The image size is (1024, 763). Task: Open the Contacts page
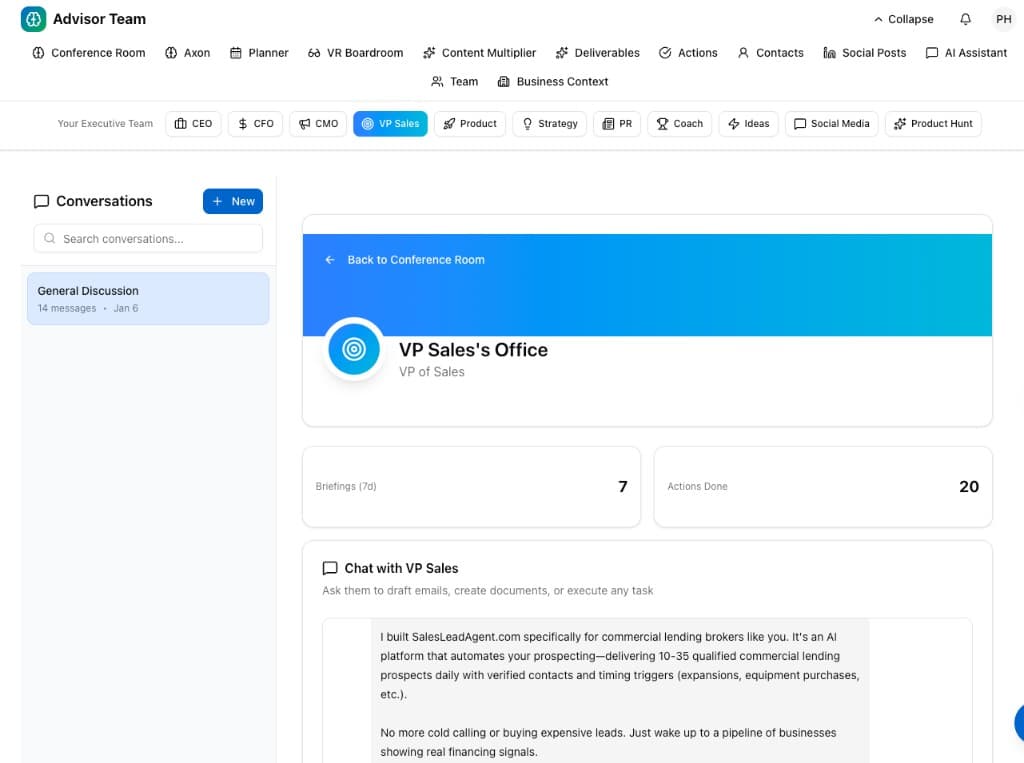(770, 53)
